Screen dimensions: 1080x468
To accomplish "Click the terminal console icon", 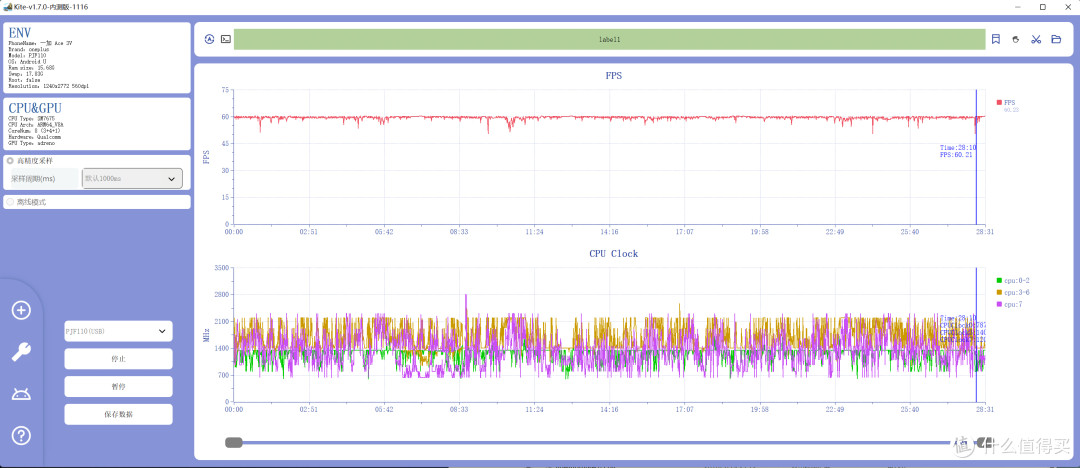I will click(x=226, y=39).
